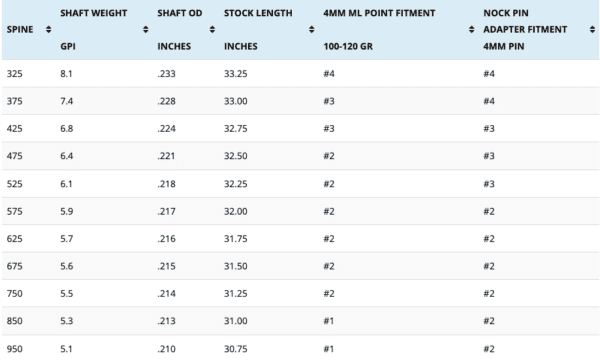Select the 31.75 stock length cell

click(235, 239)
